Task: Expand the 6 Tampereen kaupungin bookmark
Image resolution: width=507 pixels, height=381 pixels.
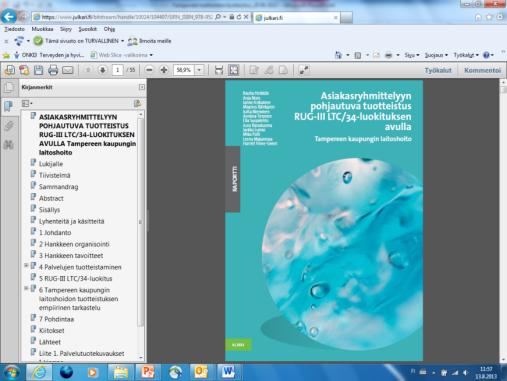Action: 26,288
